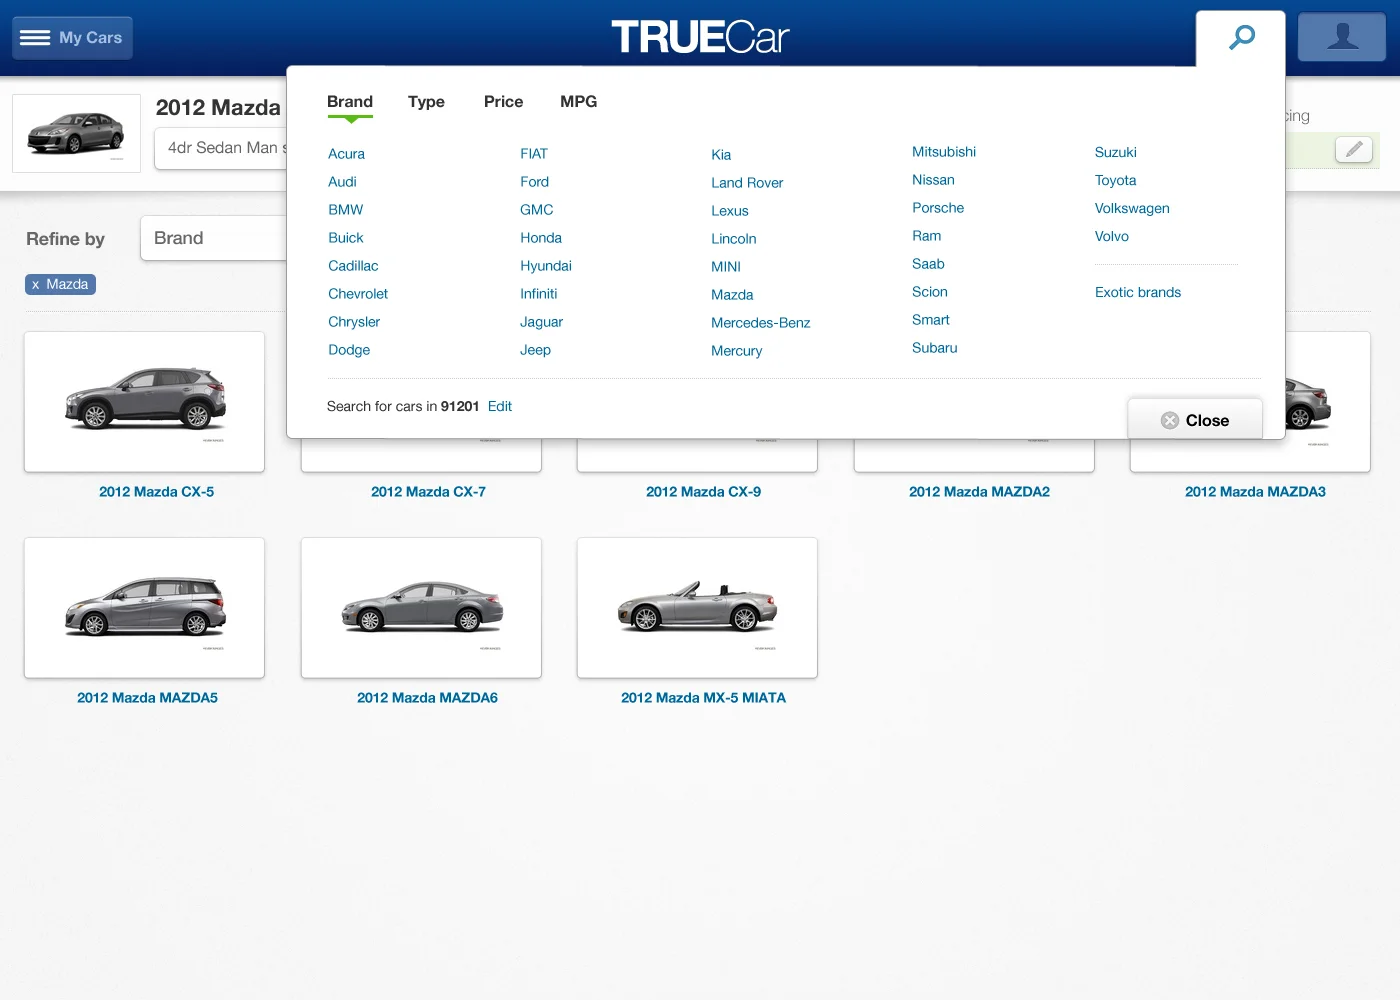Pick the Chrysler brand

[x=354, y=322]
